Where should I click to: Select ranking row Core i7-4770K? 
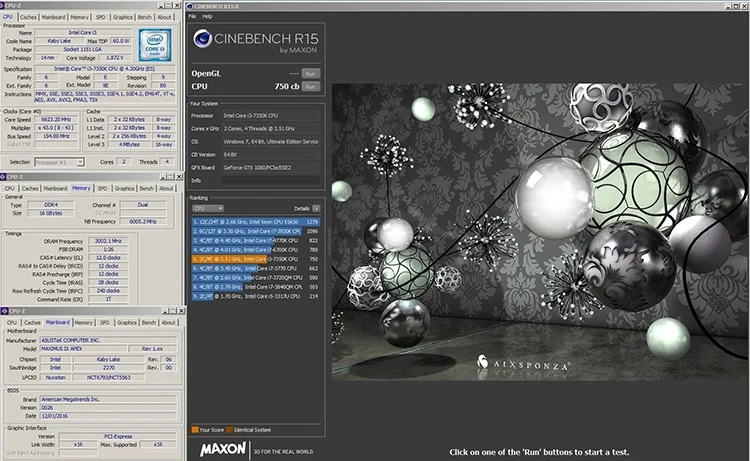[255, 241]
